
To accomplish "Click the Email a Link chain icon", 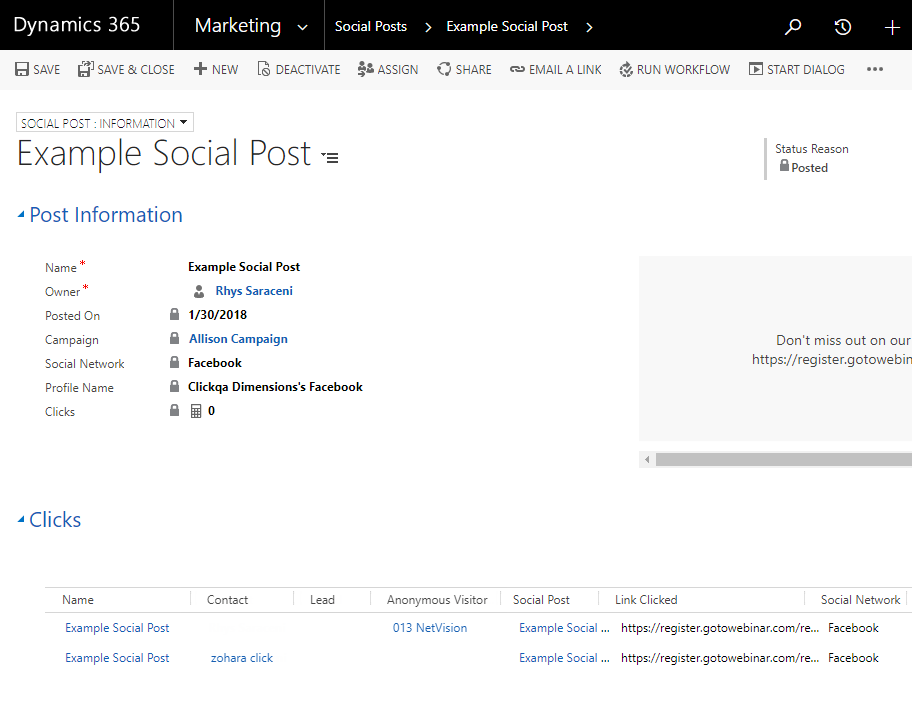I will 517,69.
